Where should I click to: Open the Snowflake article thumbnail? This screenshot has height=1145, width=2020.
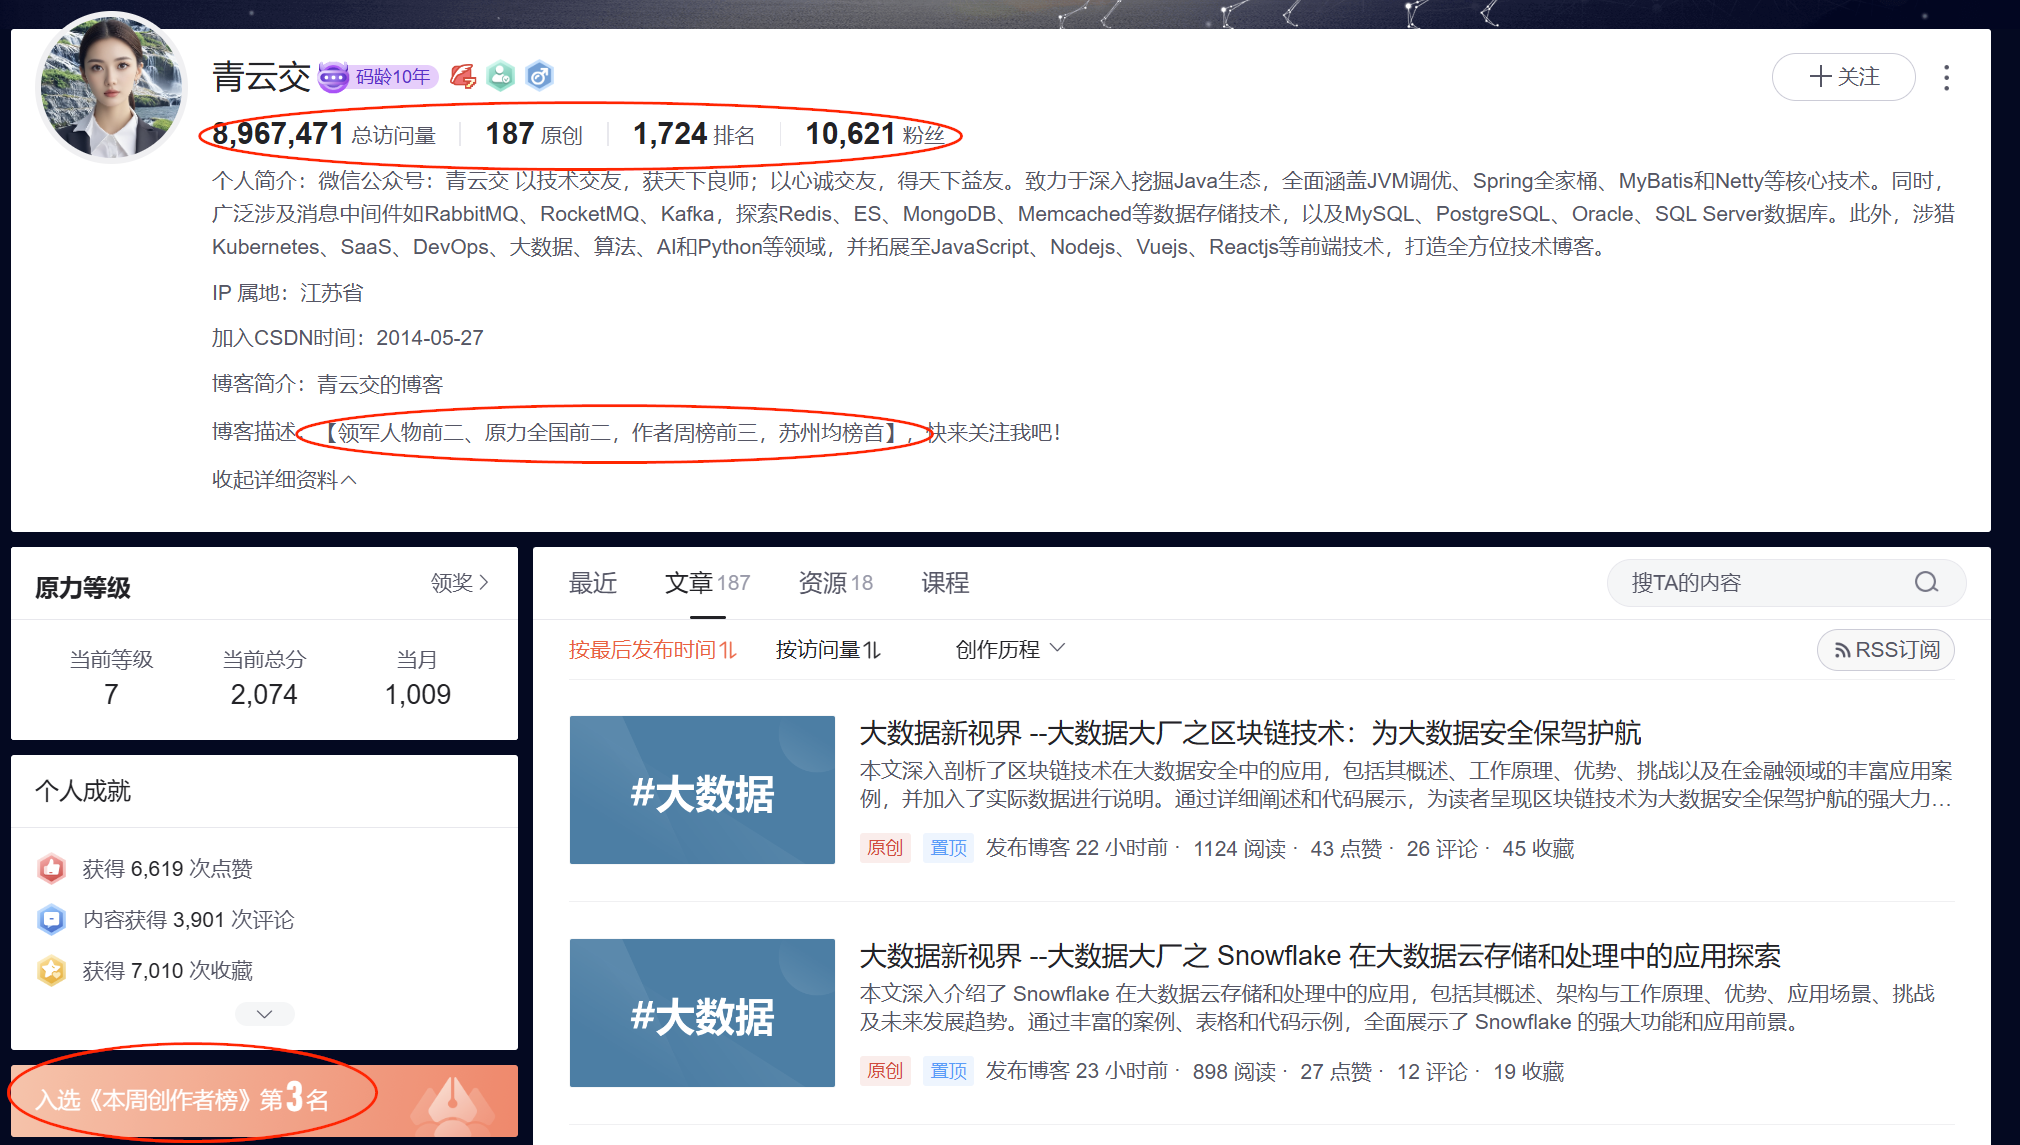point(702,1012)
